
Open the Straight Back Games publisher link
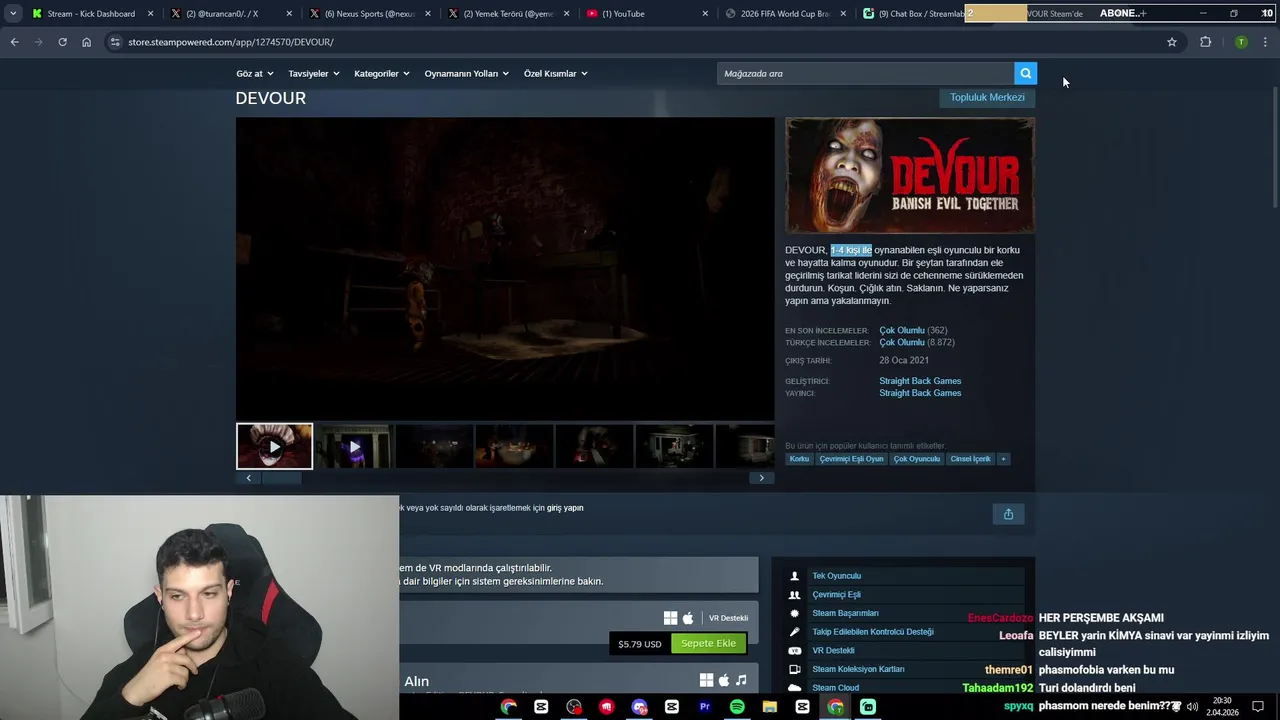pyautogui.click(x=920, y=393)
